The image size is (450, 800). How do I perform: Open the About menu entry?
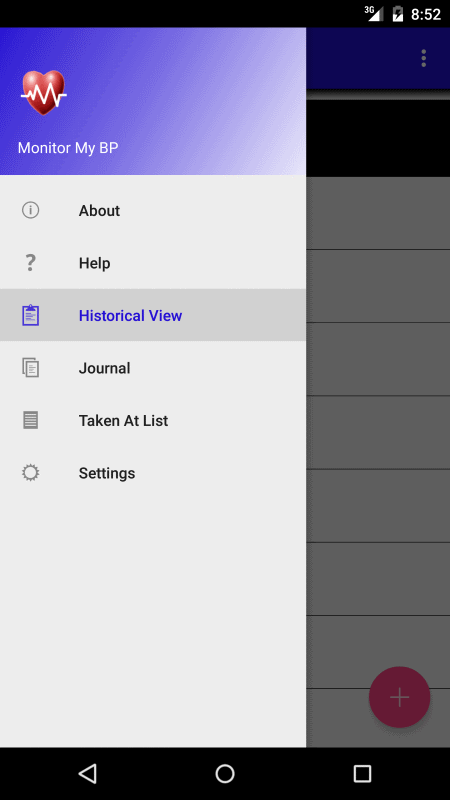click(x=153, y=210)
